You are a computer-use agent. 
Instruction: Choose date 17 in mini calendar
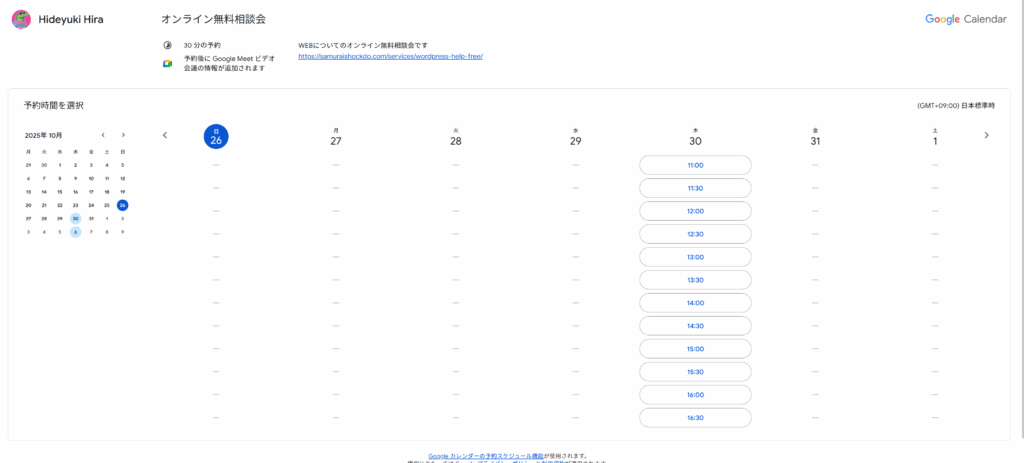tap(91, 192)
